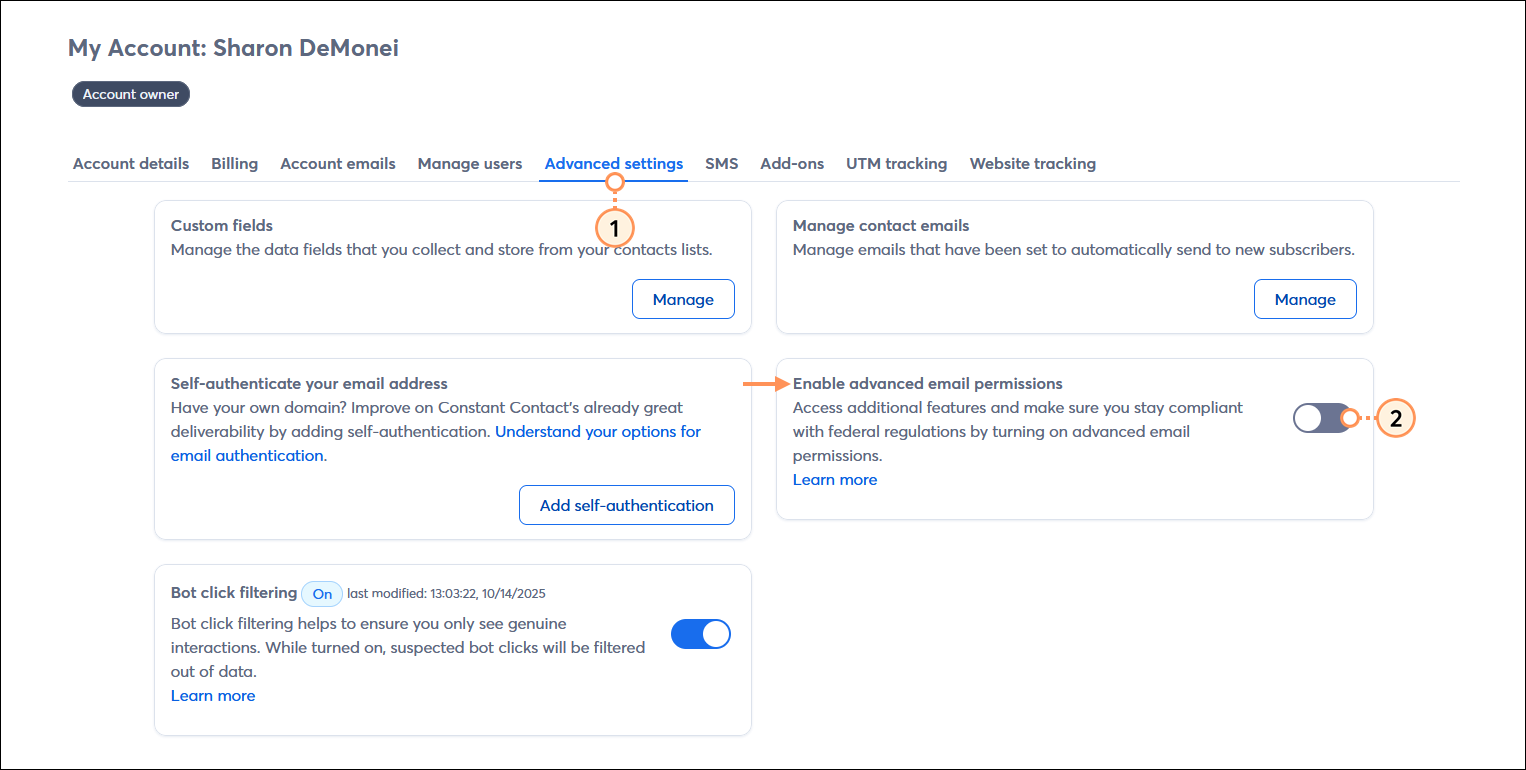Click Learn more under advanced email permissions
Image resolution: width=1526 pixels, height=770 pixels.
(834, 479)
